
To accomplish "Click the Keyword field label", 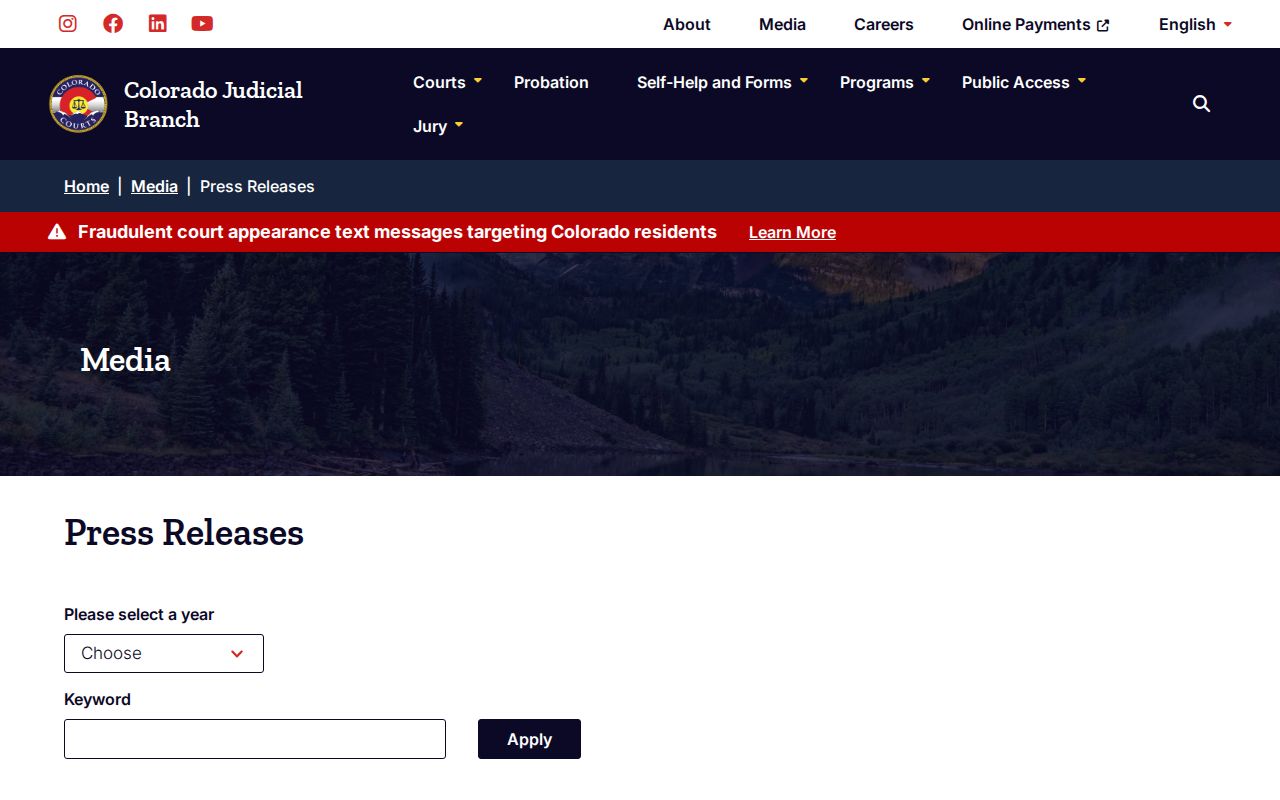I will click(97, 699).
